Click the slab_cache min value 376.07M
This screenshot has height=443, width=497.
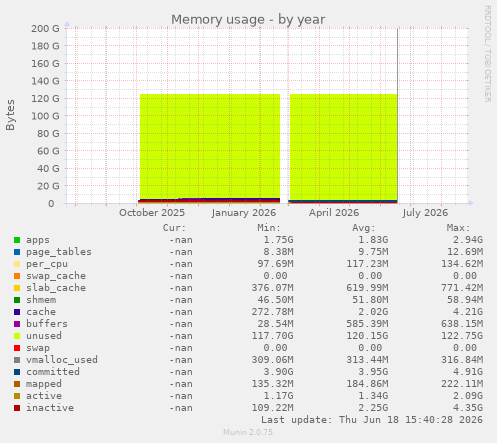coord(272,288)
